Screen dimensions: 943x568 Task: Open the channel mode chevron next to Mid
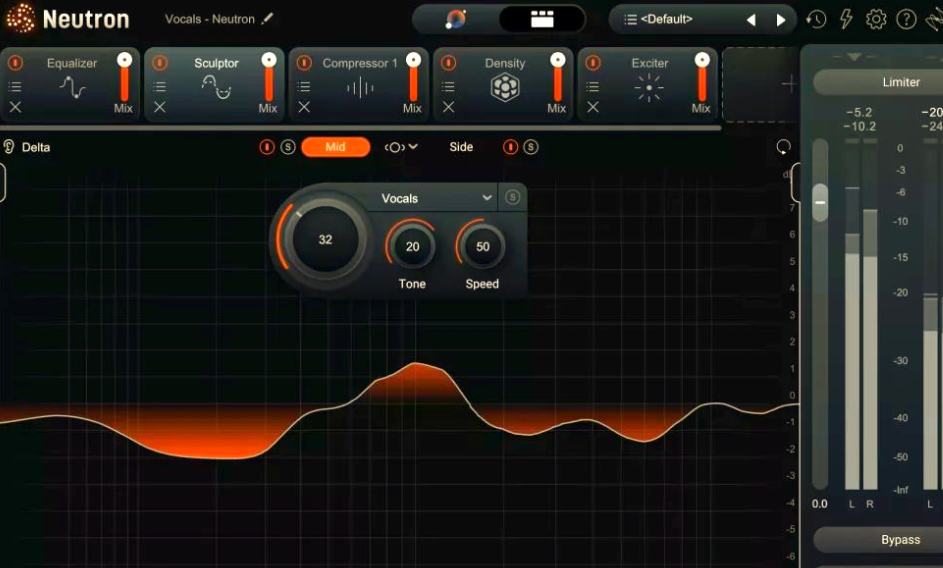(401, 147)
